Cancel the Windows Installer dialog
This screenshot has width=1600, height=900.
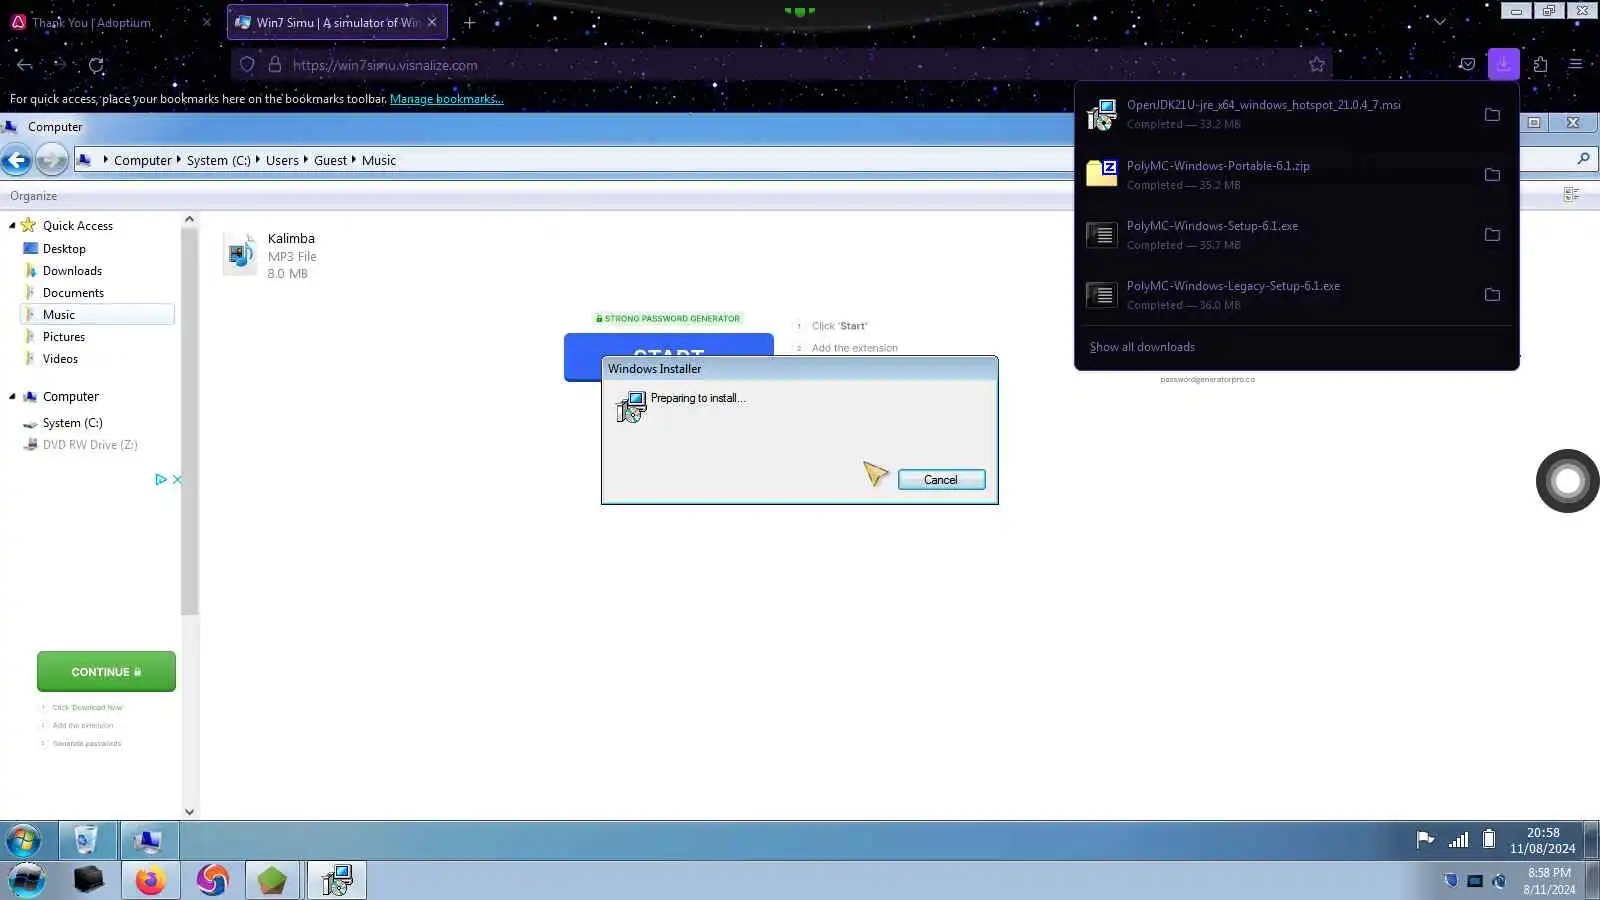(x=941, y=480)
